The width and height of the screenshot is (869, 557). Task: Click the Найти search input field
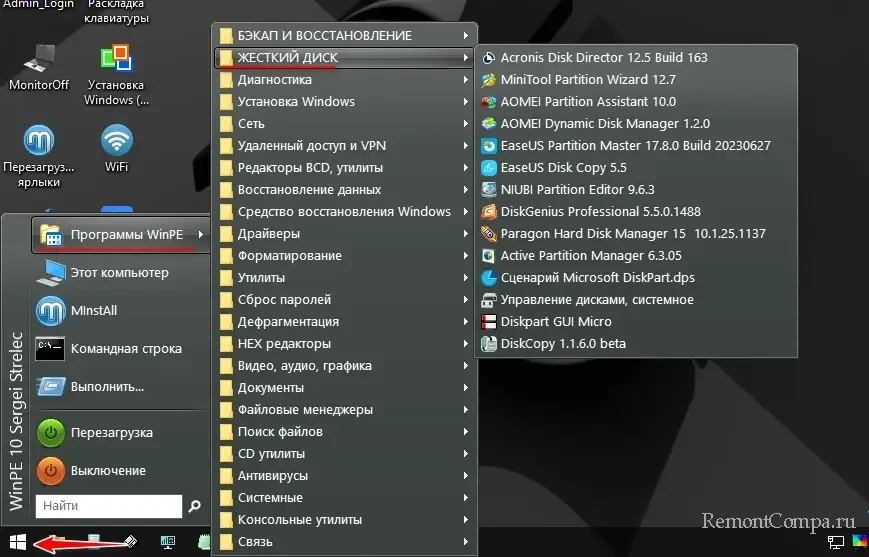109,506
